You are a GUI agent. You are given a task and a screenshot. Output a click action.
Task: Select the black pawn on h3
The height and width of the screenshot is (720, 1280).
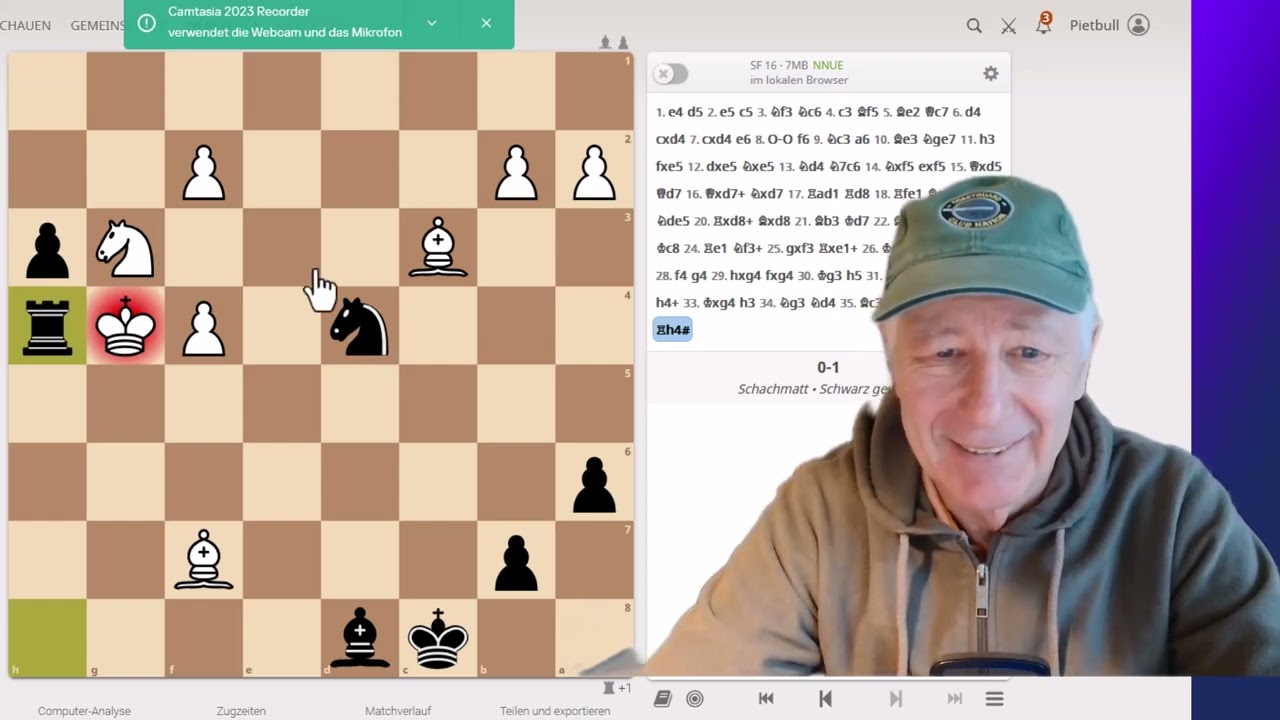(47, 248)
